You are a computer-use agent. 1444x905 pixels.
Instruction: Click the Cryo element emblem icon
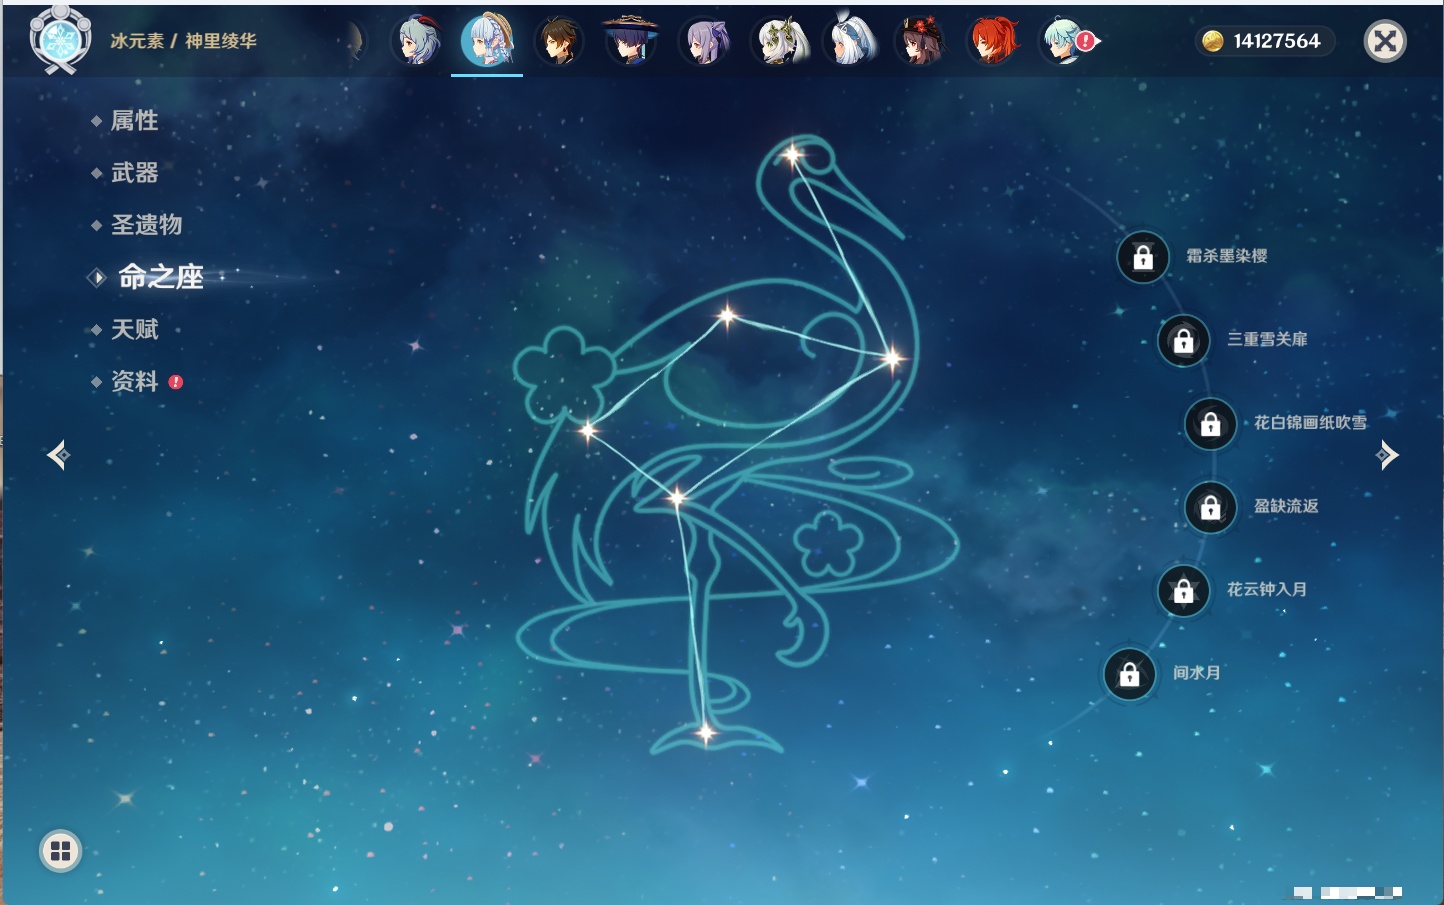click(x=60, y=40)
